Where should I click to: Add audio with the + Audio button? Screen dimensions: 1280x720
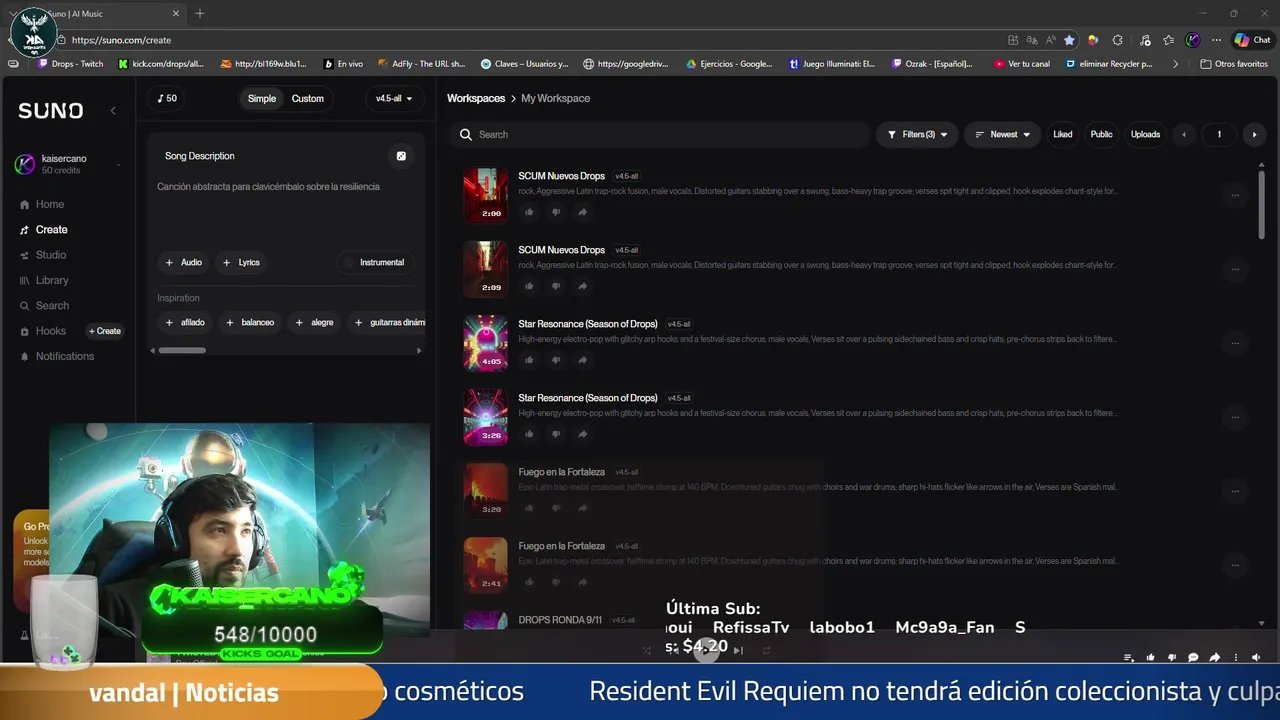[x=184, y=262]
